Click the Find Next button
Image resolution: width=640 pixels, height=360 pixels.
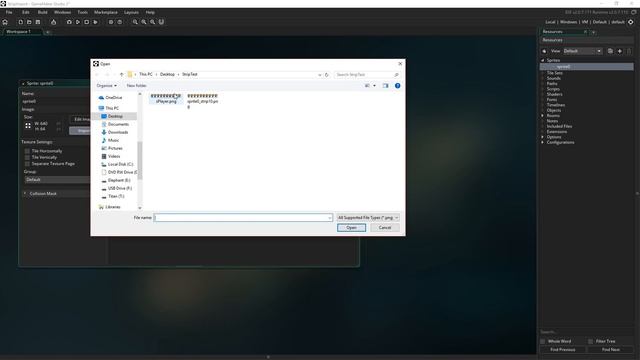[611, 350]
